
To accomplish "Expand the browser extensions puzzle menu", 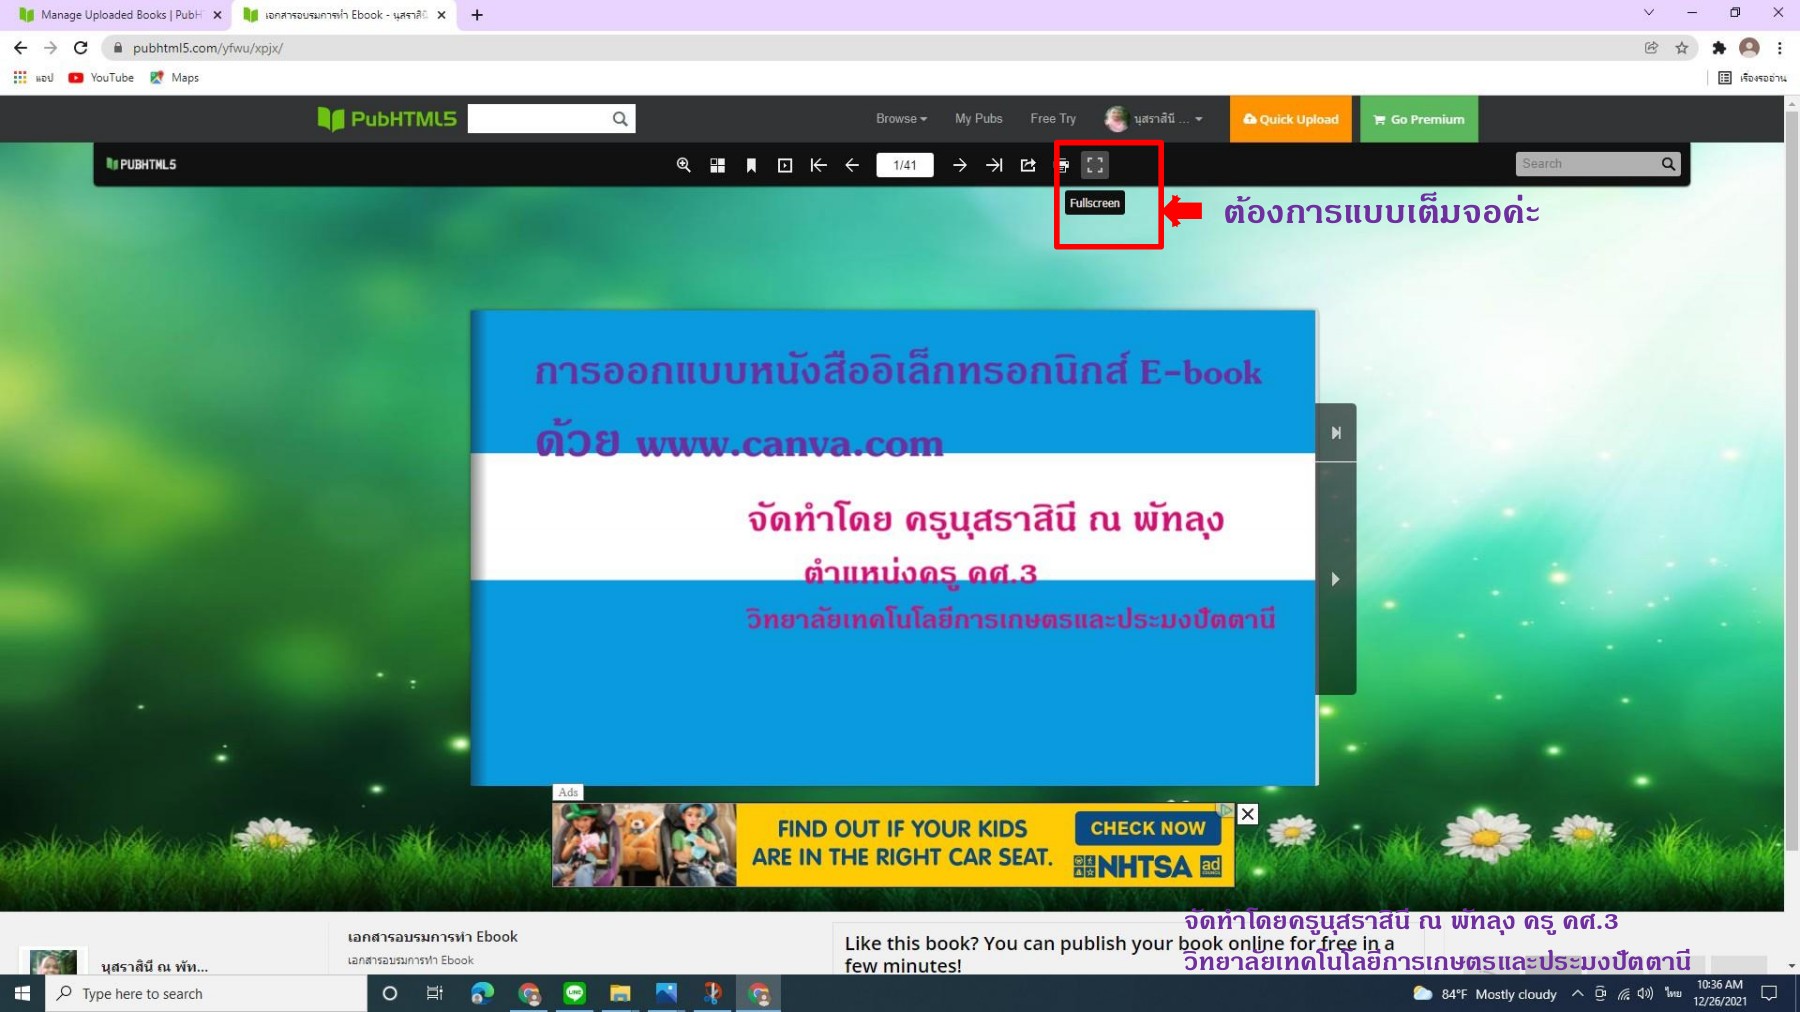I will (x=1719, y=47).
